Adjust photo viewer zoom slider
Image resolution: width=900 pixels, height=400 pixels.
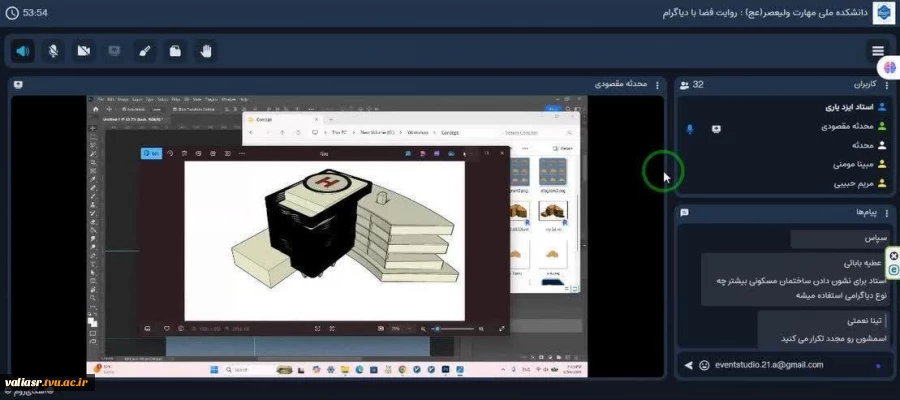[453, 329]
